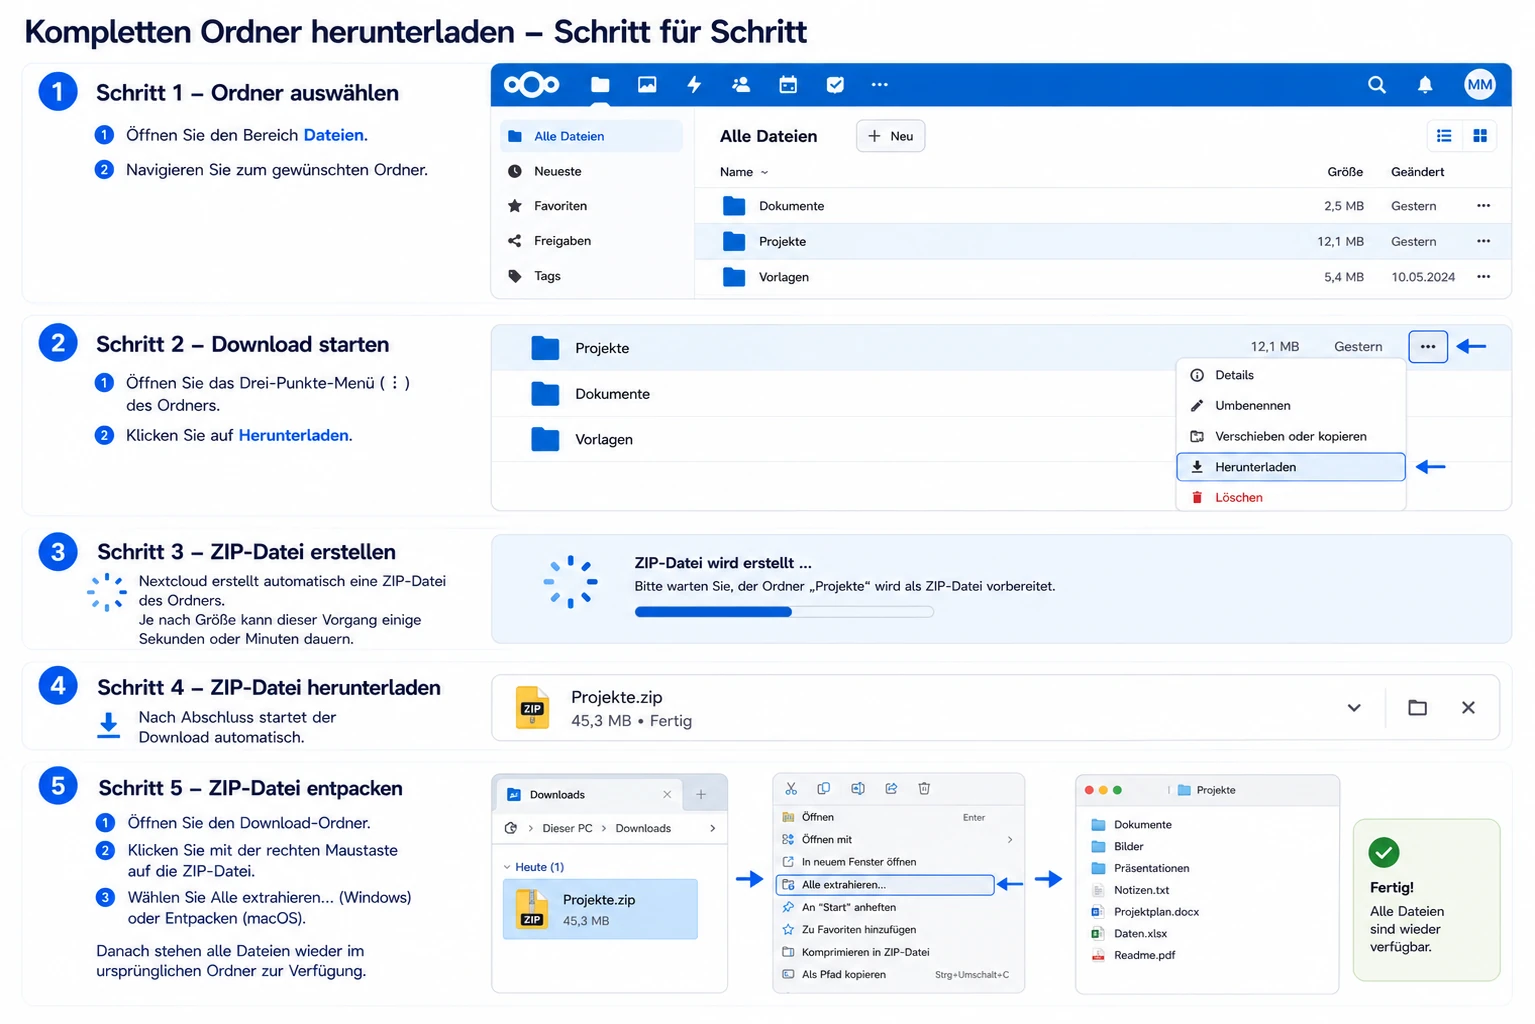
Task: Click the refresh icon in the Explorer address bar
Action: coord(511,828)
